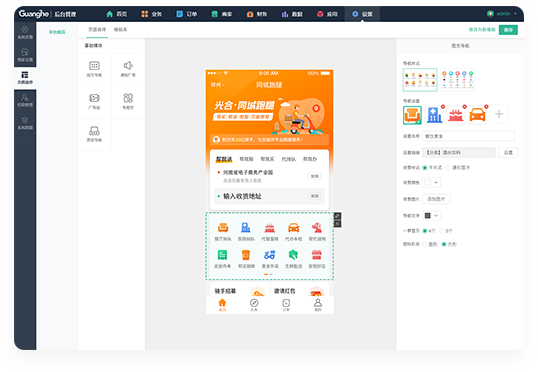This screenshot has height=372, width=538.
Task: Open the admin user dropdown menu
Action: point(502,14)
